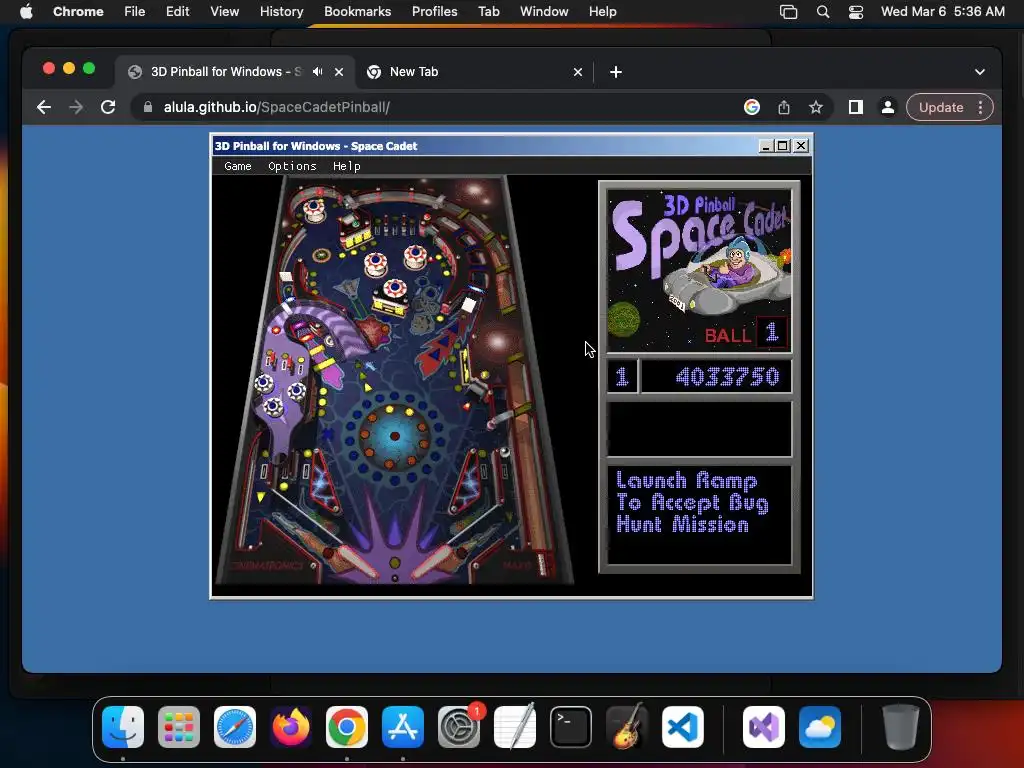Open the Help menu in Pinball window
The width and height of the screenshot is (1024, 768).
346,166
